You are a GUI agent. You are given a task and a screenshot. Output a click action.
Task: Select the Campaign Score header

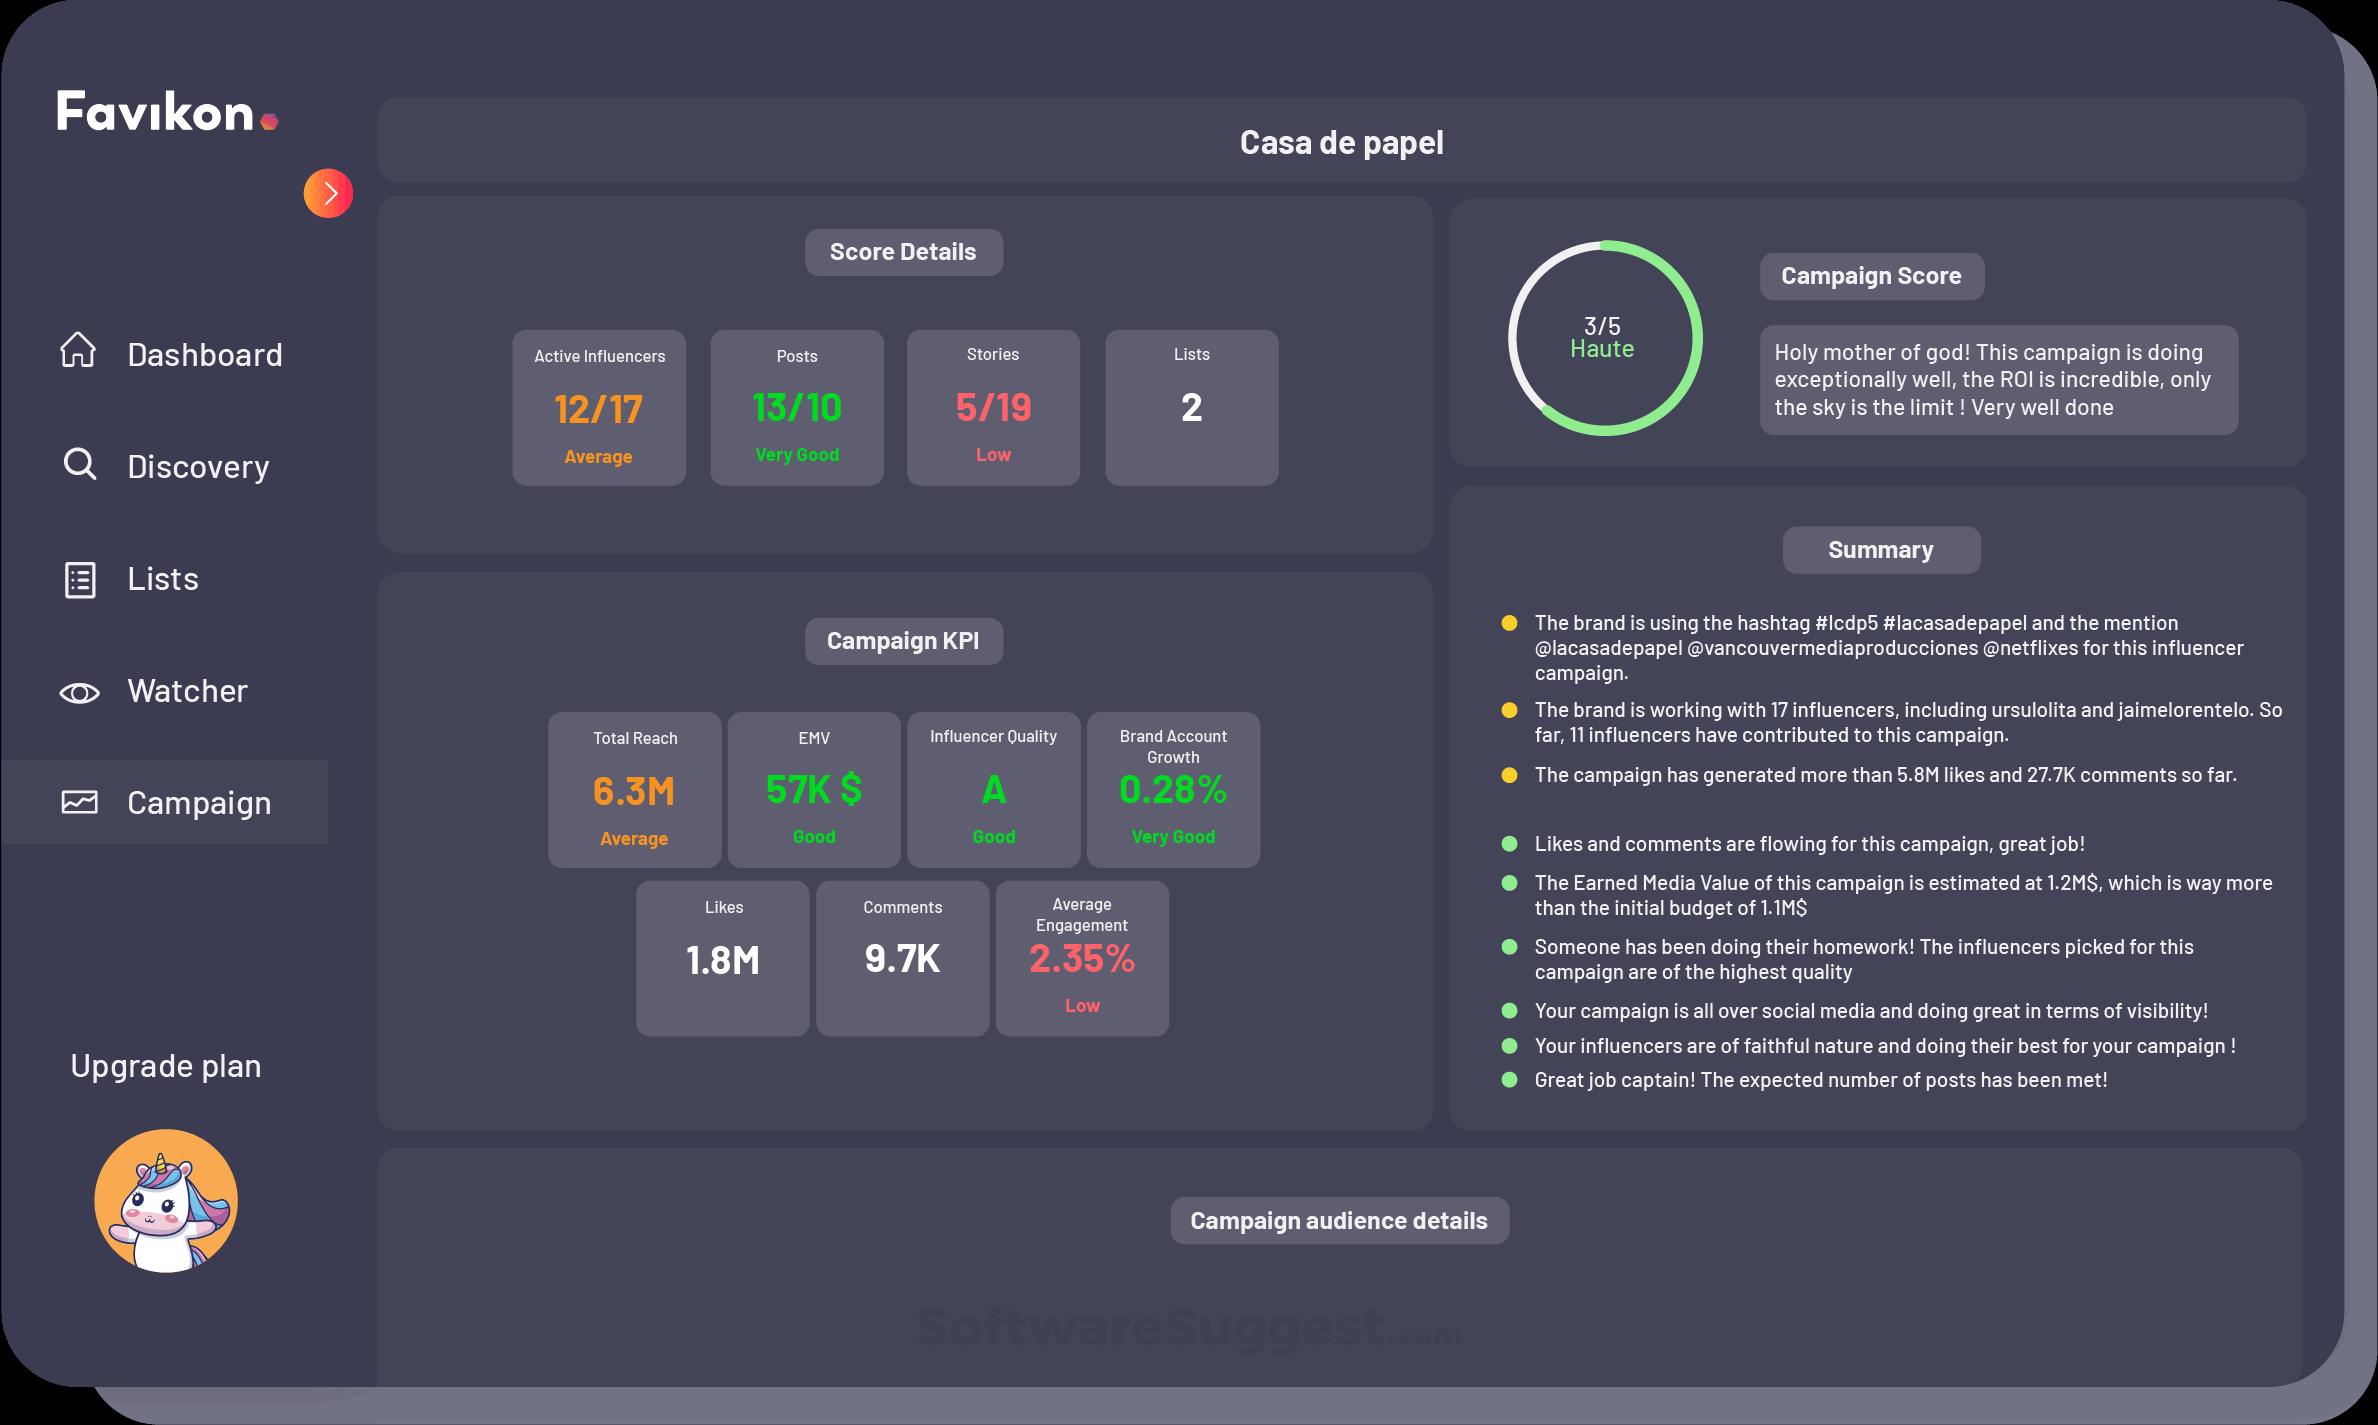1871,275
